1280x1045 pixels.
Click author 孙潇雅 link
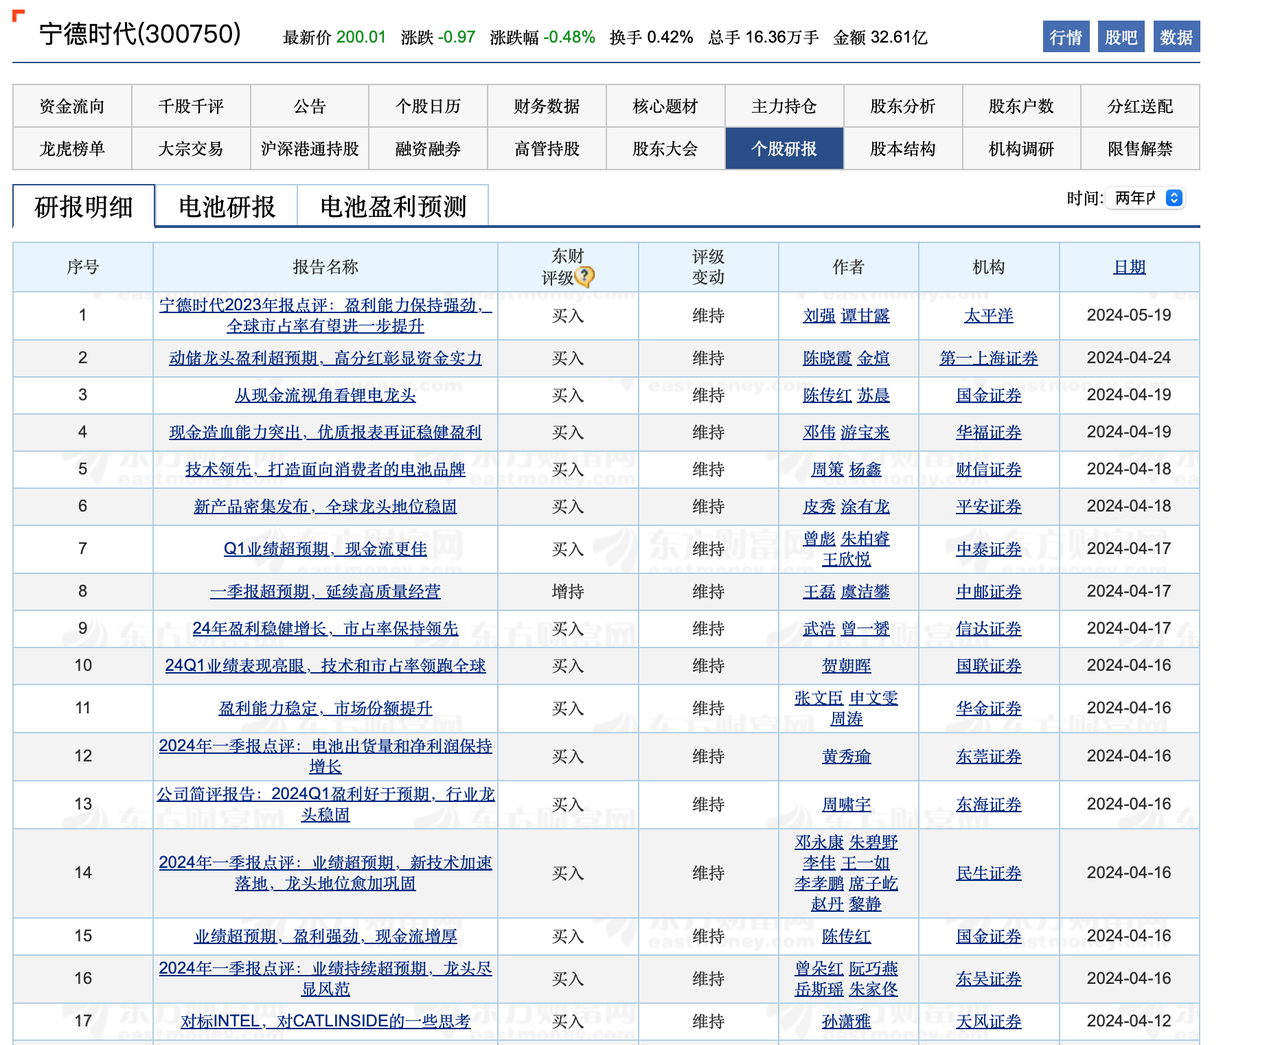click(847, 1021)
